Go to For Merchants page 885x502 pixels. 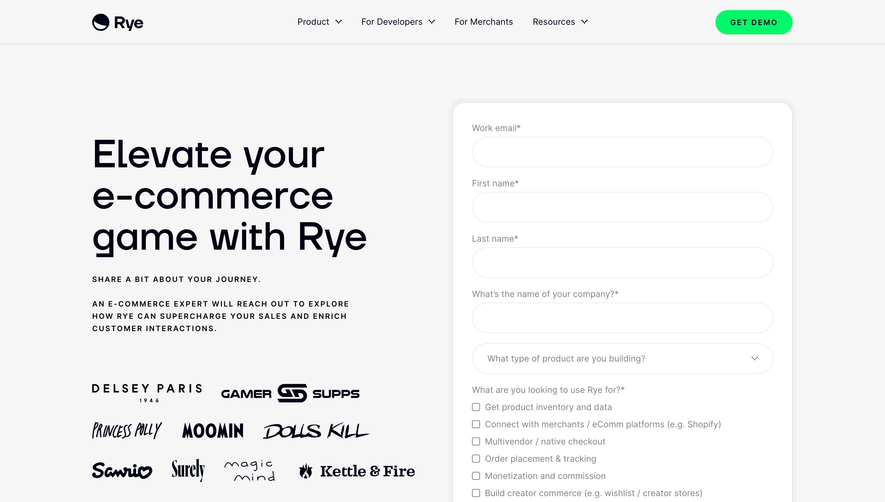[x=484, y=22]
